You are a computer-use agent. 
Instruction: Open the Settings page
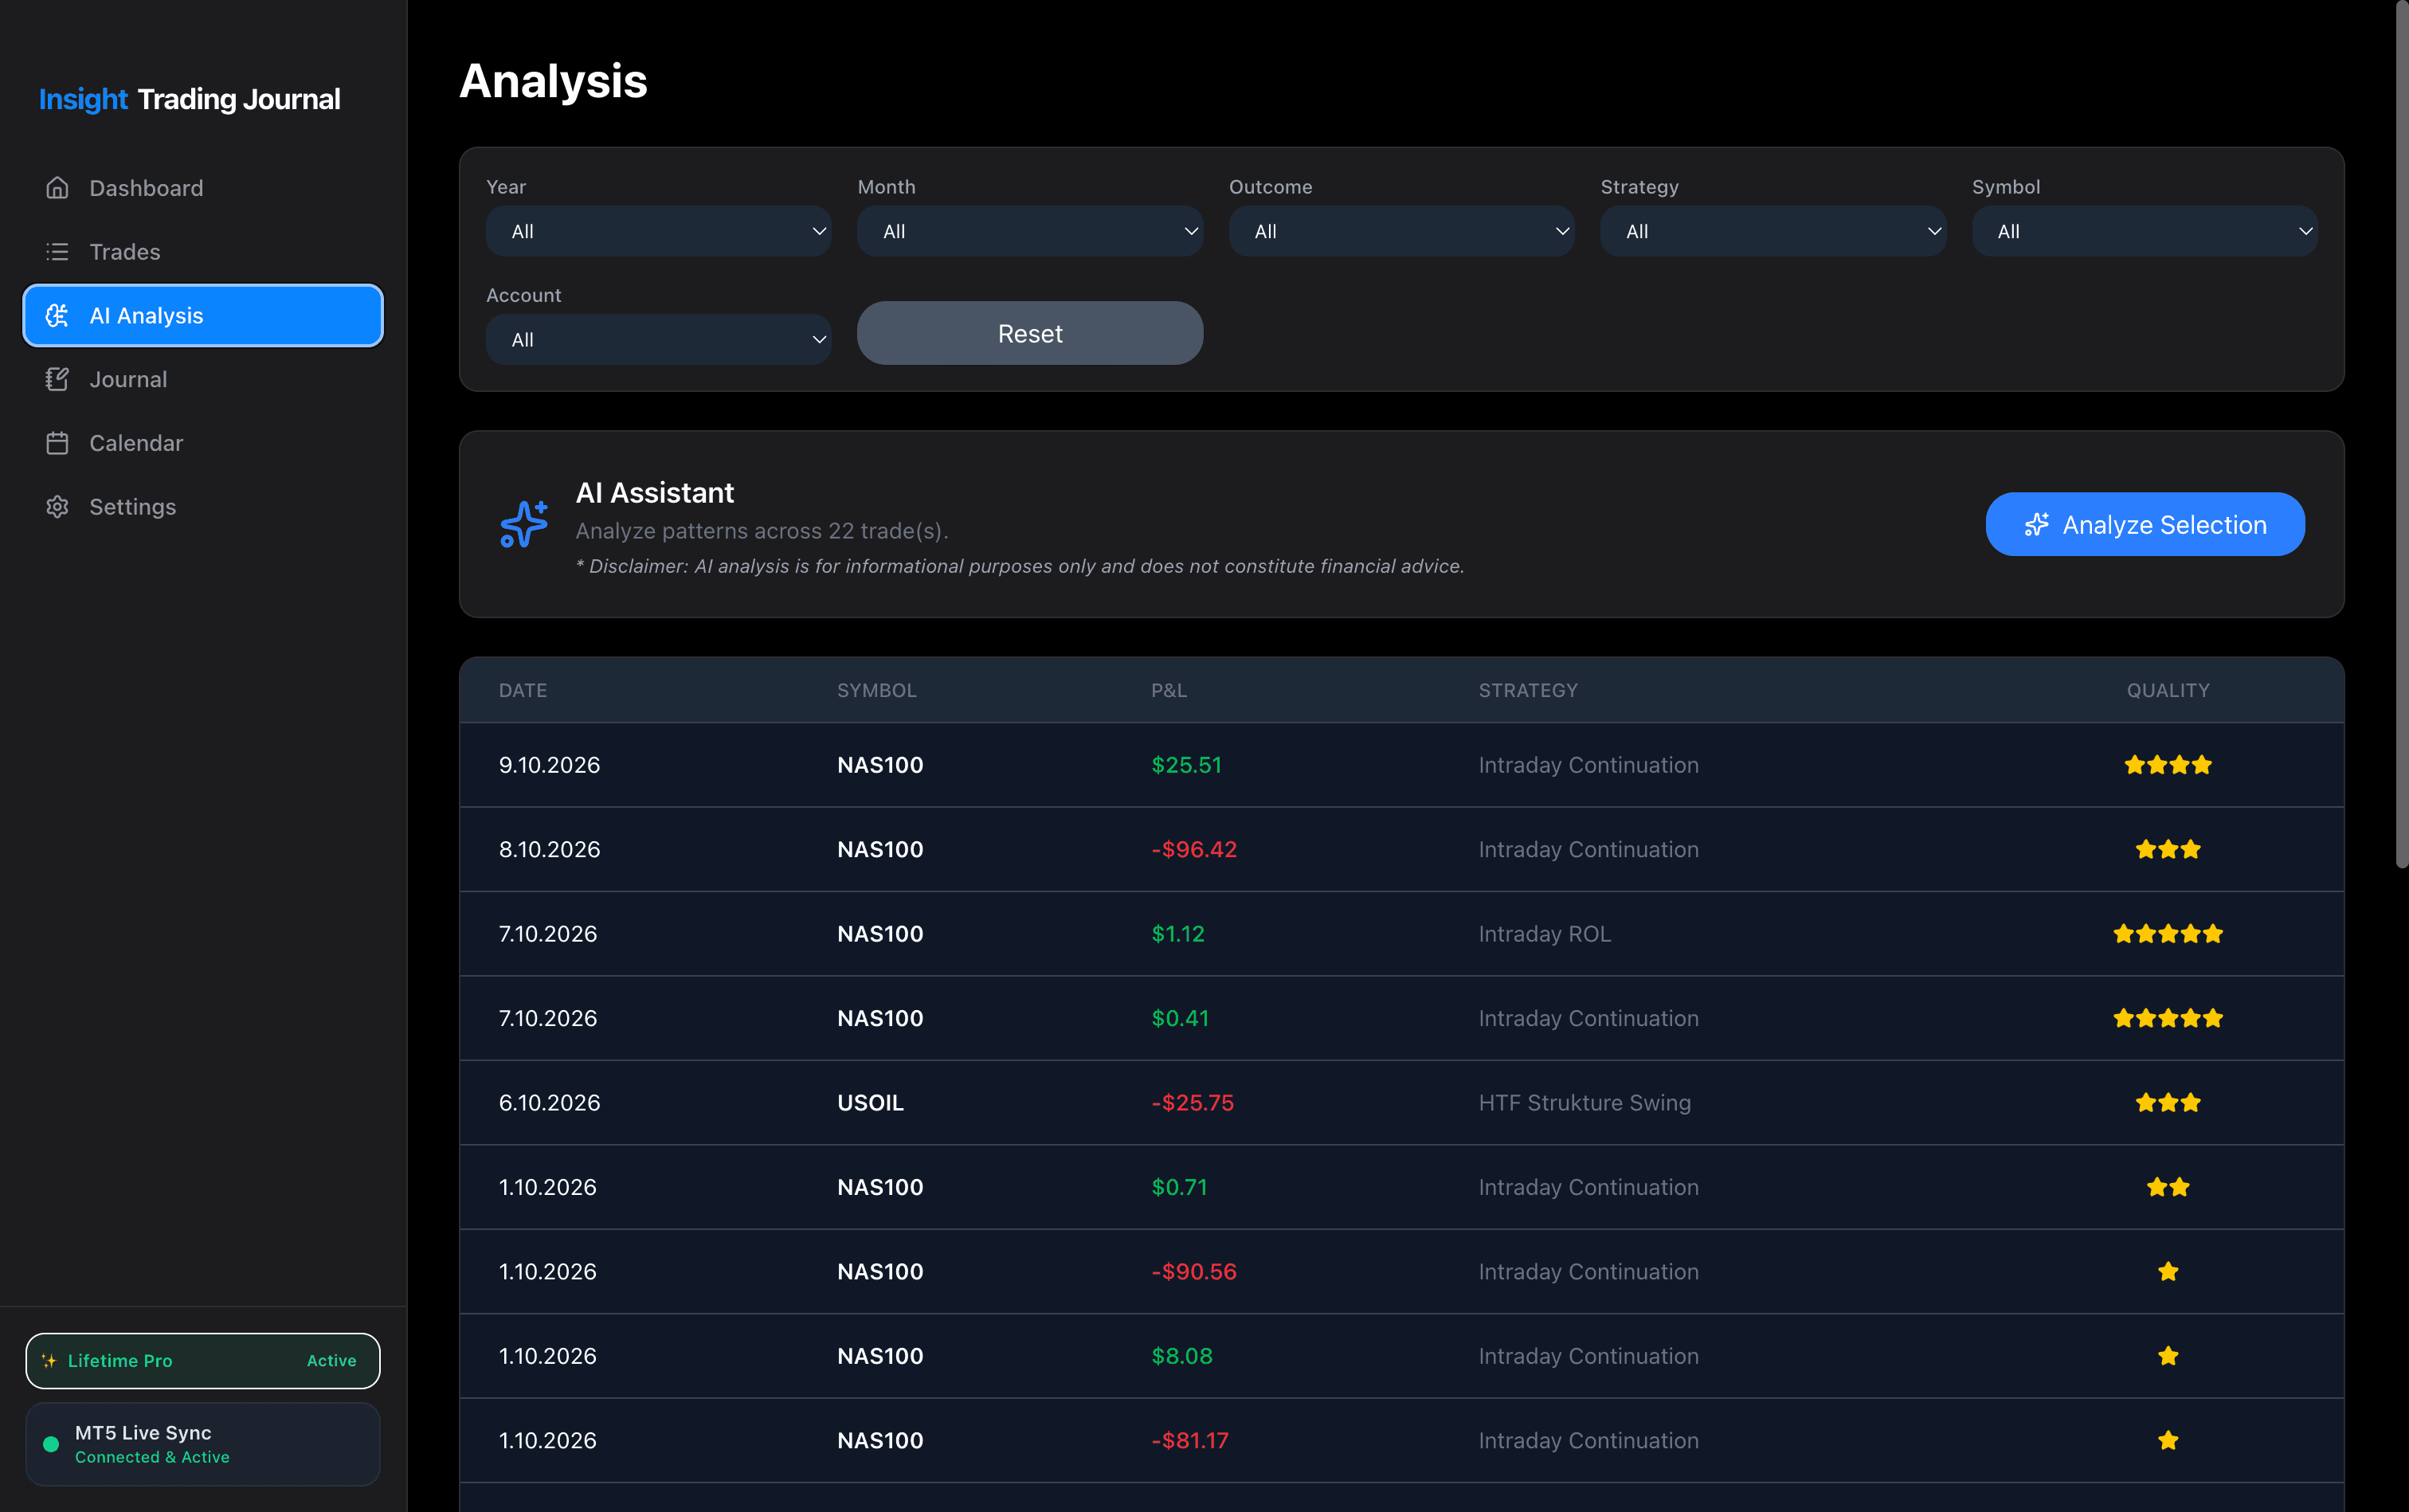click(203, 507)
